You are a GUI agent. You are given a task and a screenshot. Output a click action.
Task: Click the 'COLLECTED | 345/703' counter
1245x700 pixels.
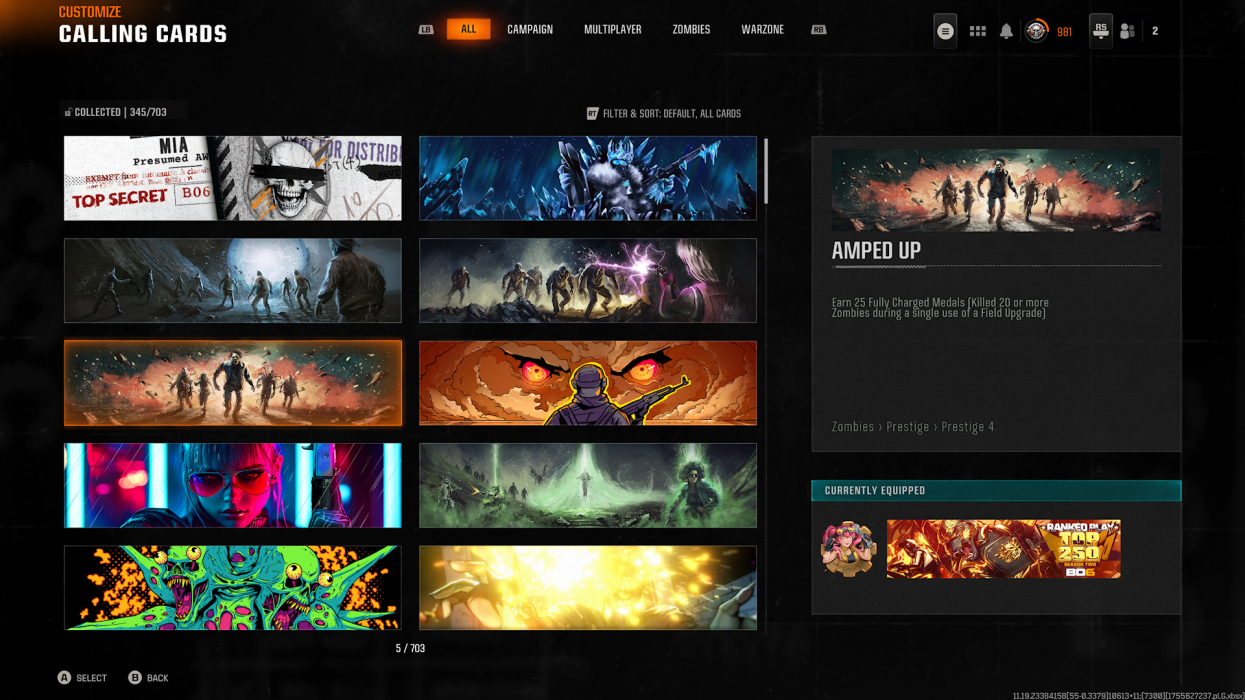click(121, 112)
